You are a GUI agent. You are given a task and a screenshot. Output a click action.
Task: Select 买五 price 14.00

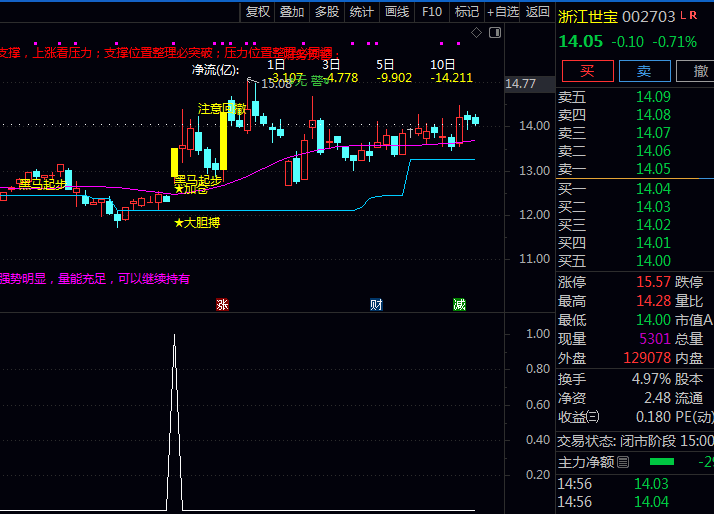653,261
